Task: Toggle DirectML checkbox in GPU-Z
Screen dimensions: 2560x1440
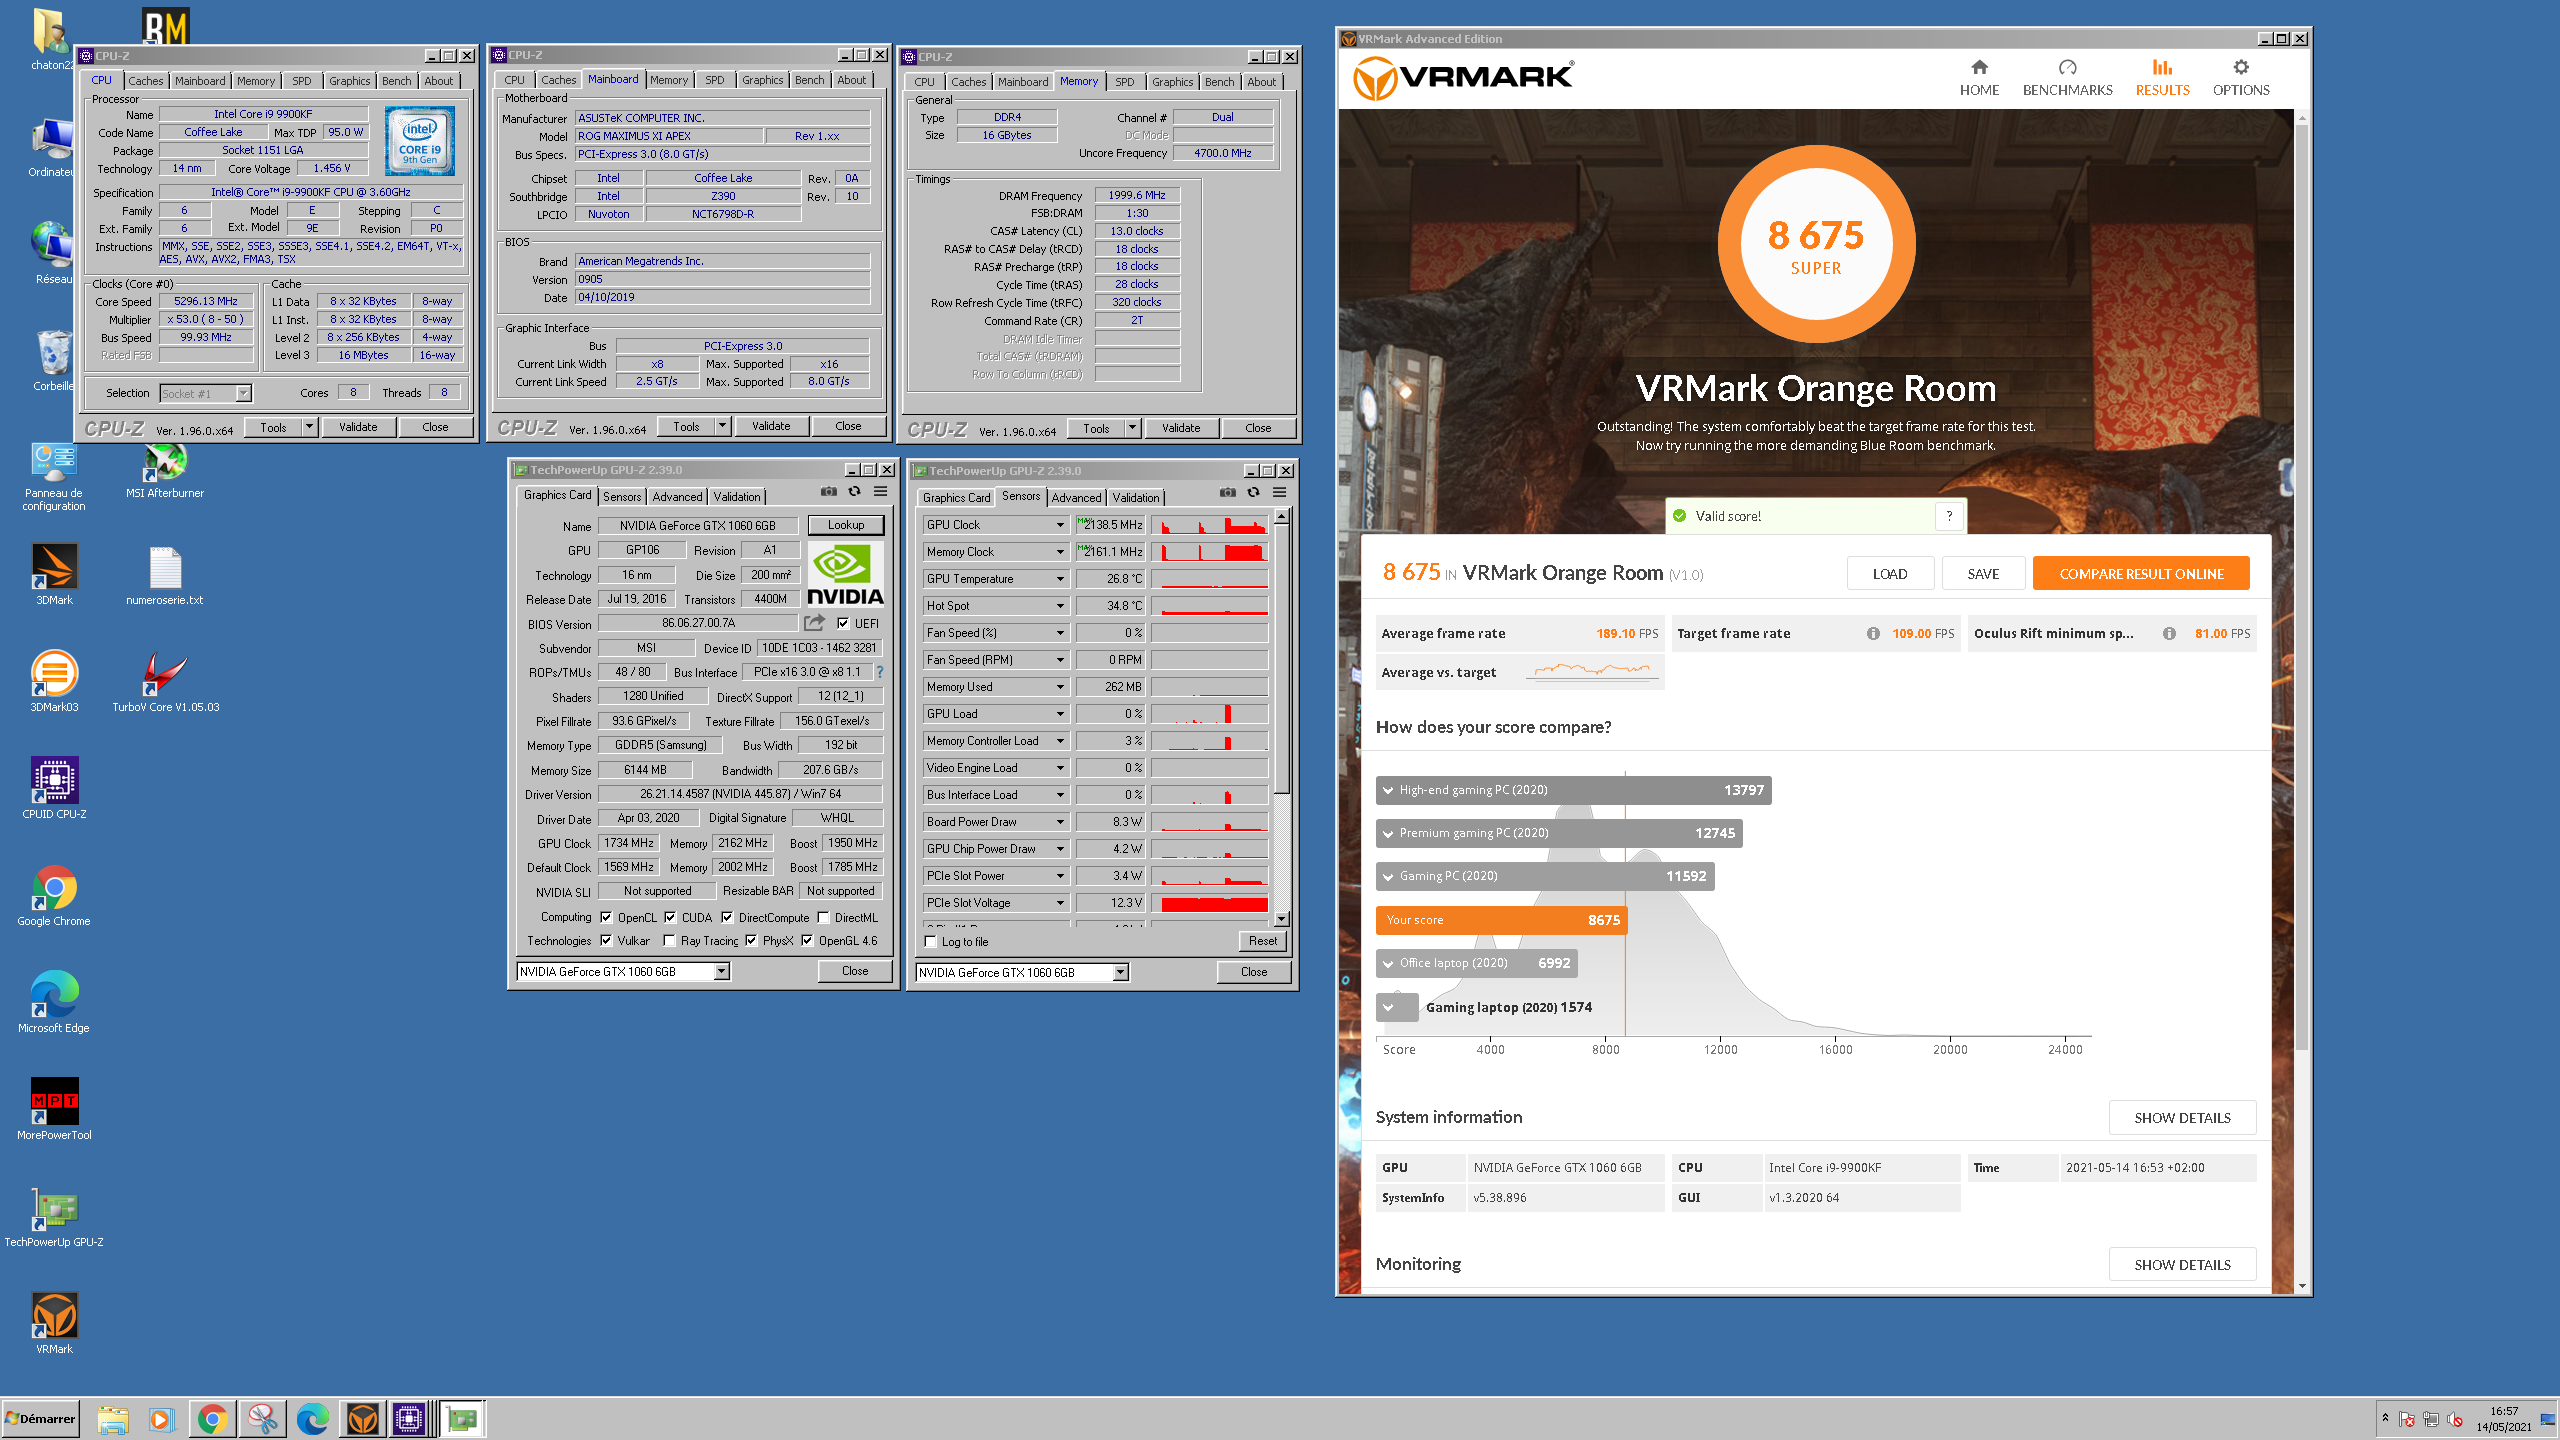Action: point(823,917)
